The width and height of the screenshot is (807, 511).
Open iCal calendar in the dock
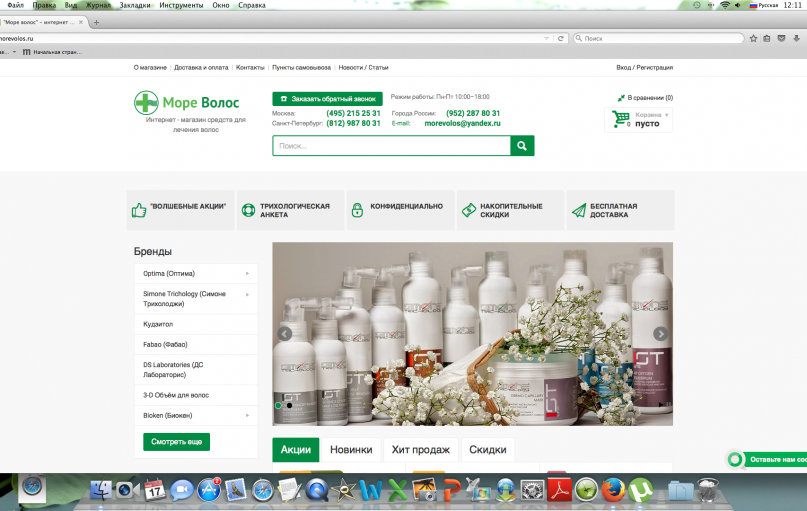(154, 490)
